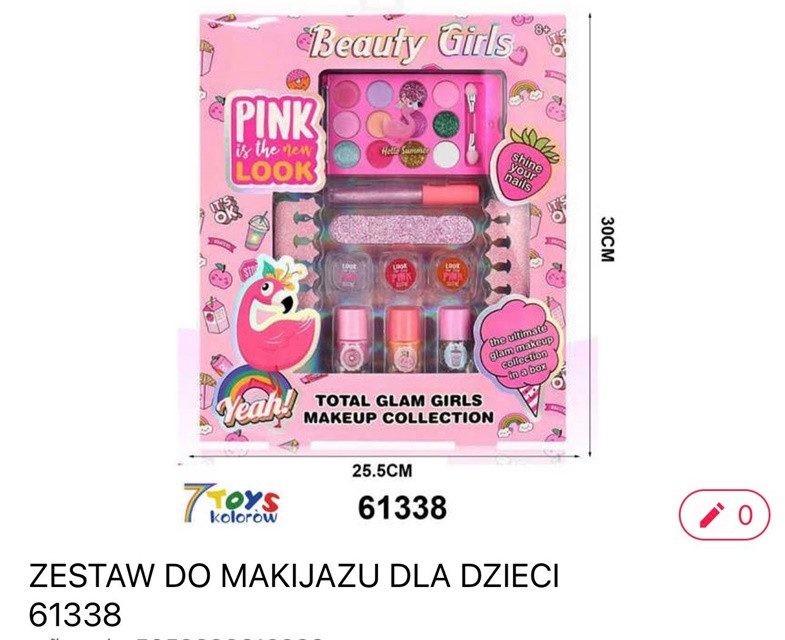Viewport: 785px width, 640px height.
Task: Click the product code 61338 under image
Action: click(x=402, y=507)
